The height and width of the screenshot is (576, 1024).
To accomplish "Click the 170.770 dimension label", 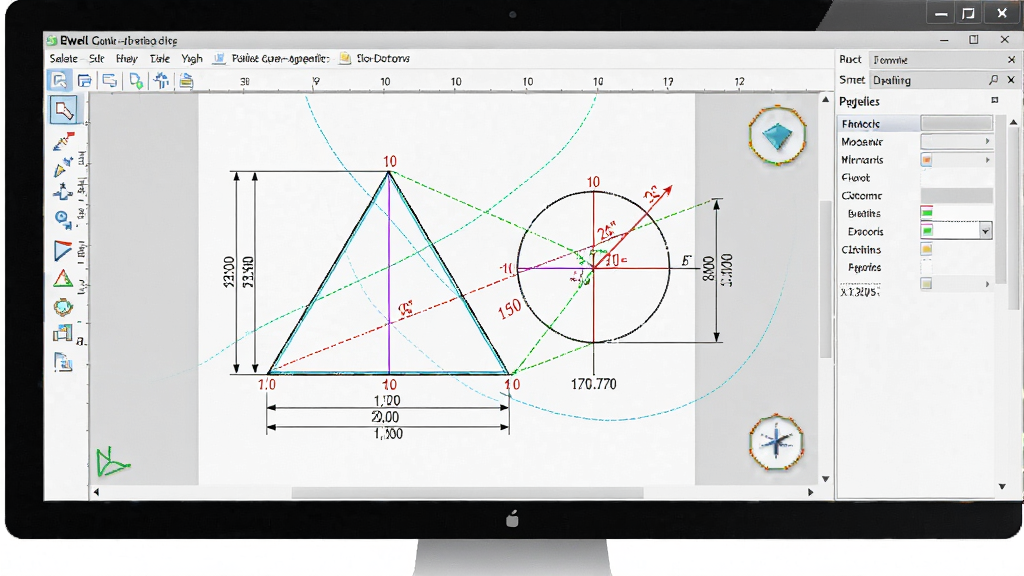I will [594, 384].
